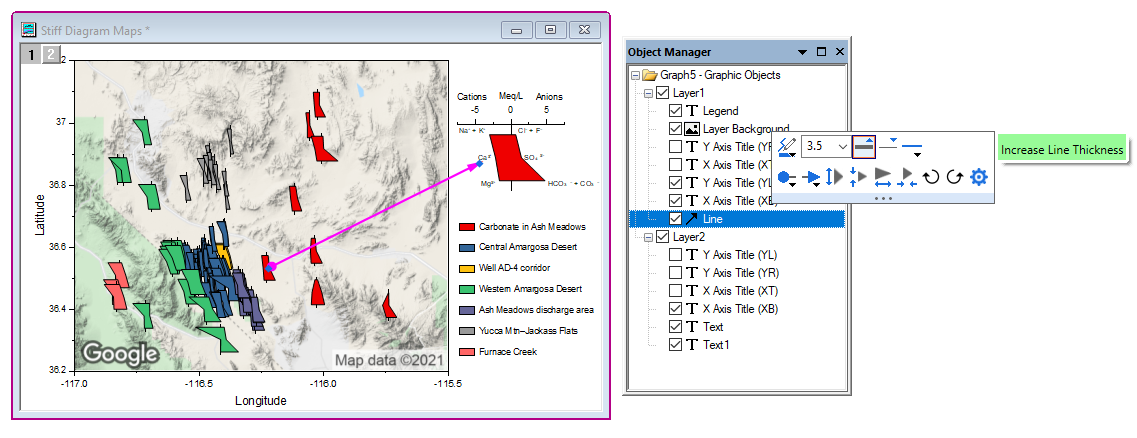Hide the Text1 object in Layer2

(x=676, y=345)
